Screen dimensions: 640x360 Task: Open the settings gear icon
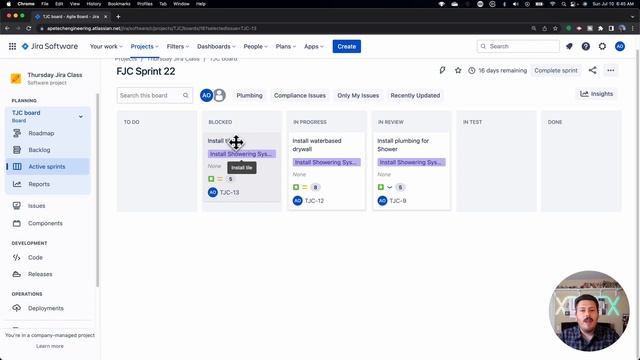click(602, 47)
